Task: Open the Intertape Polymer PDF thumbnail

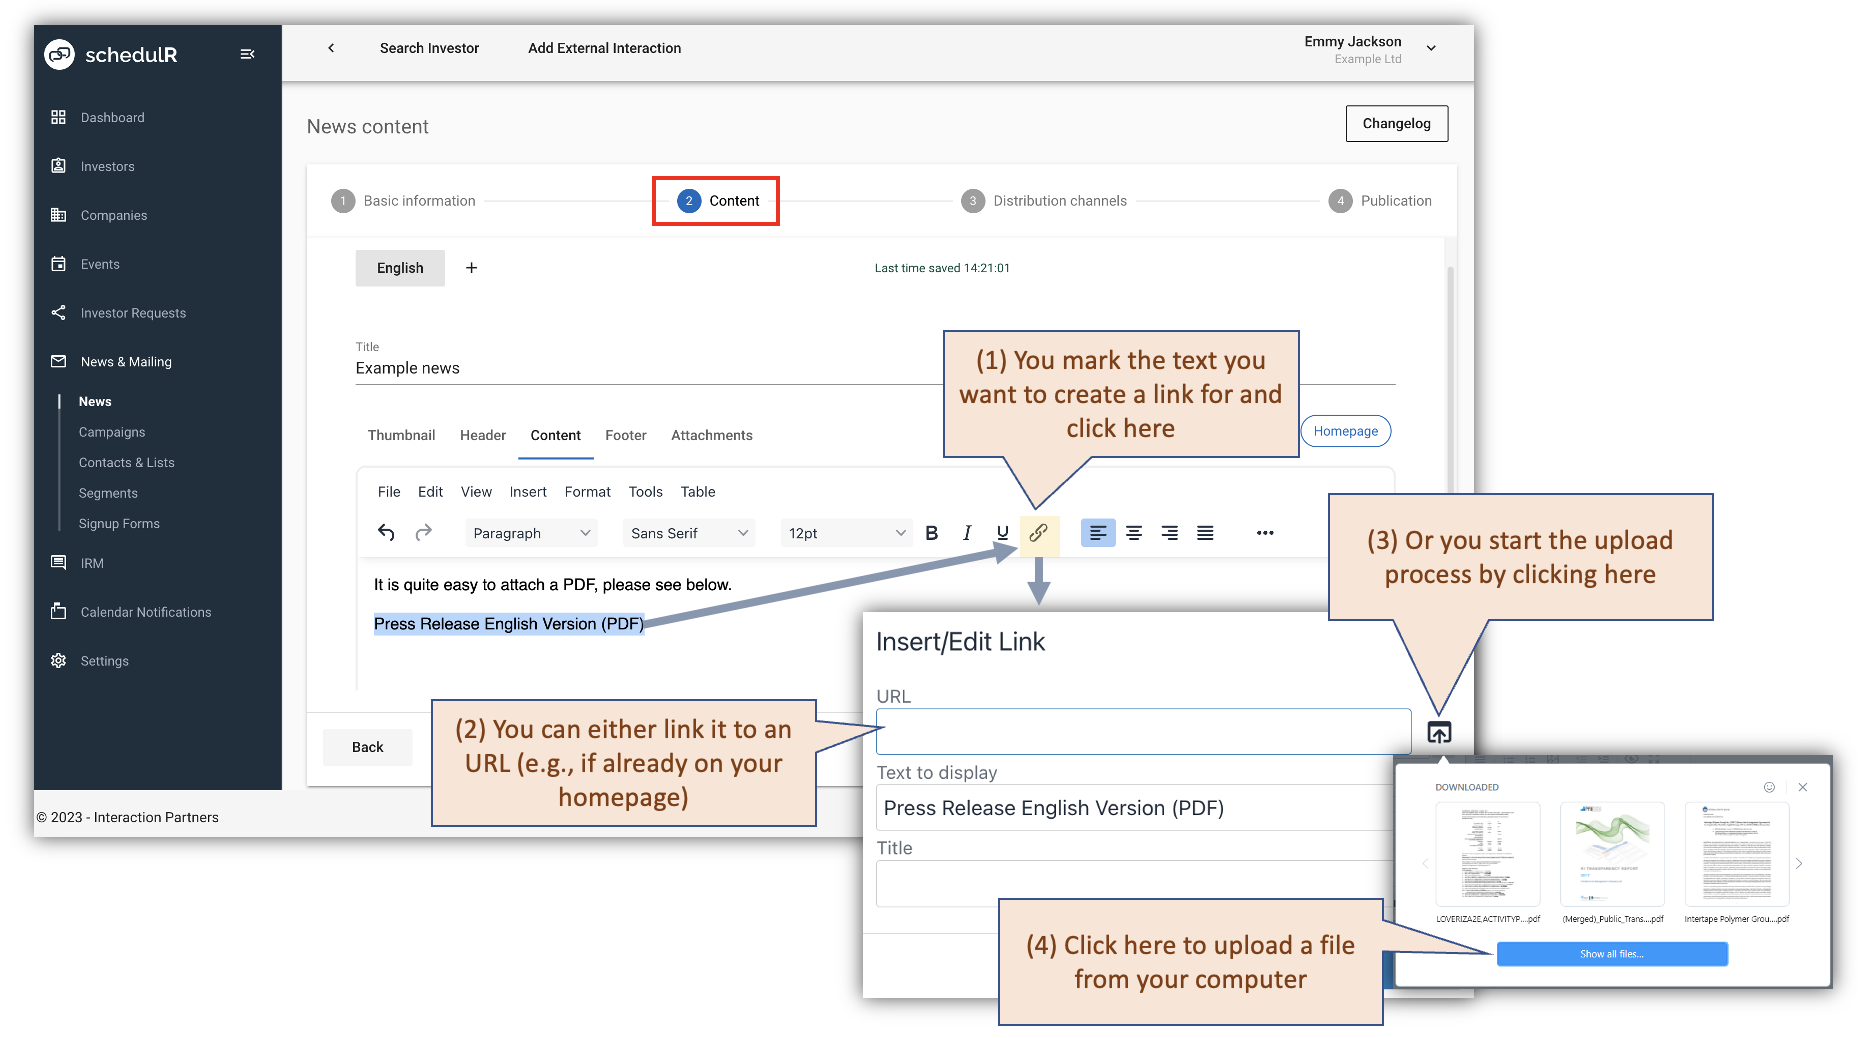Action: (x=1736, y=855)
